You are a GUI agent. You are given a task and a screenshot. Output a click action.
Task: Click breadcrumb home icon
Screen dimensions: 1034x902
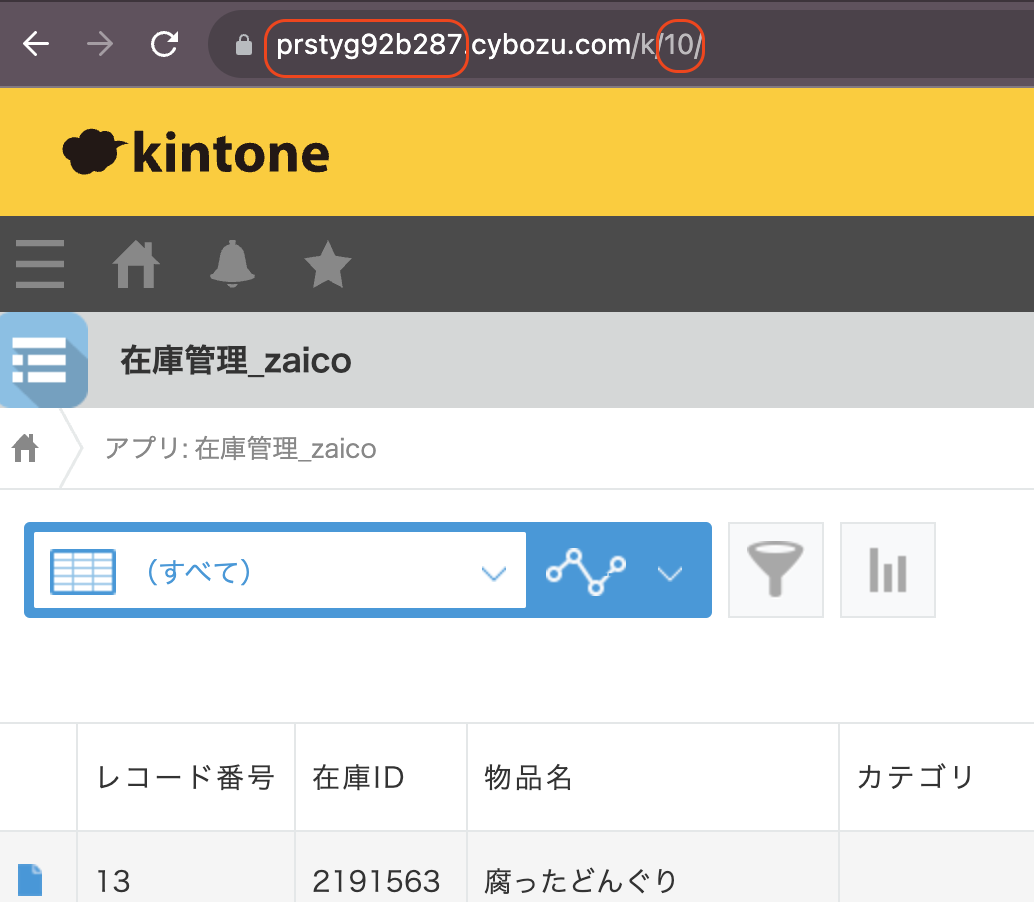pos(25,448)
